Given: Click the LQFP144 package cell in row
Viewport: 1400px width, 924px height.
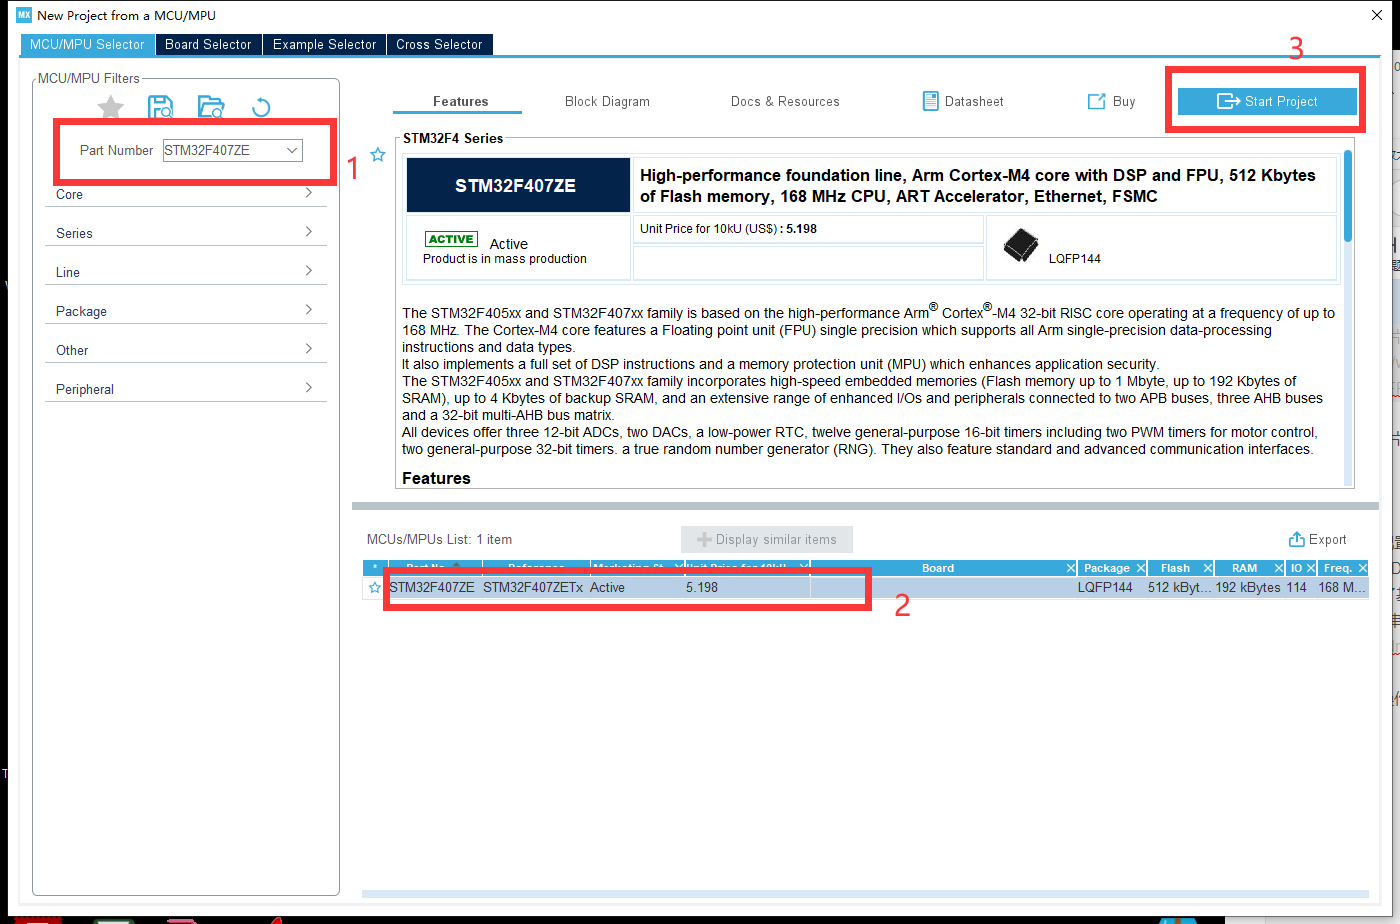Looking at the screenshot, I should 1105,588.
